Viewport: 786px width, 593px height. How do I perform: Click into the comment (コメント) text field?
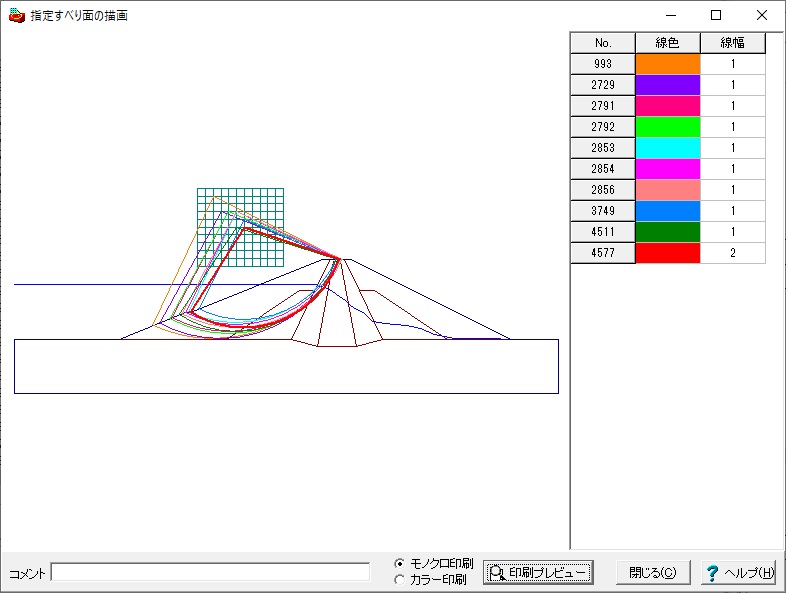click(x=210, y=572)
